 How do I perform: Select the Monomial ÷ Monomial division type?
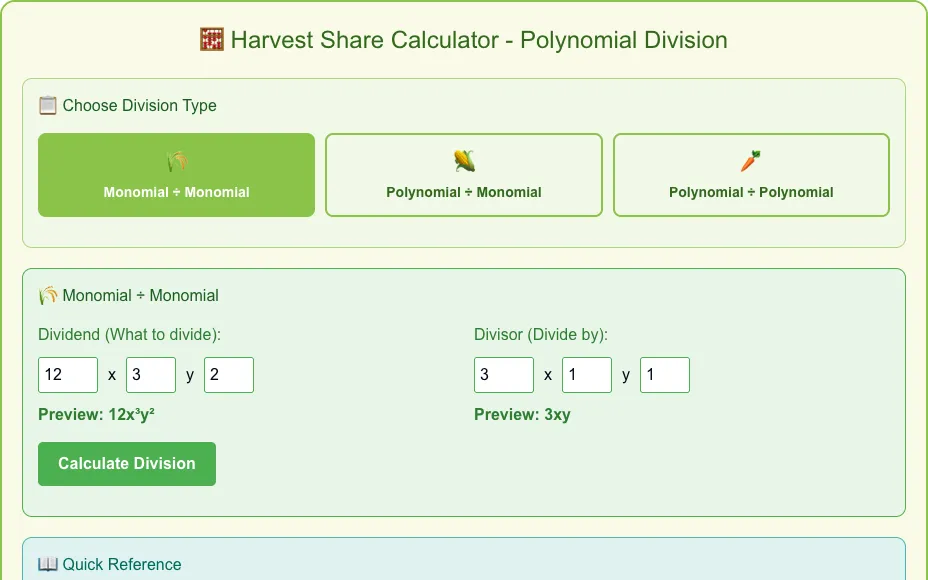click(x=176, y=175)
